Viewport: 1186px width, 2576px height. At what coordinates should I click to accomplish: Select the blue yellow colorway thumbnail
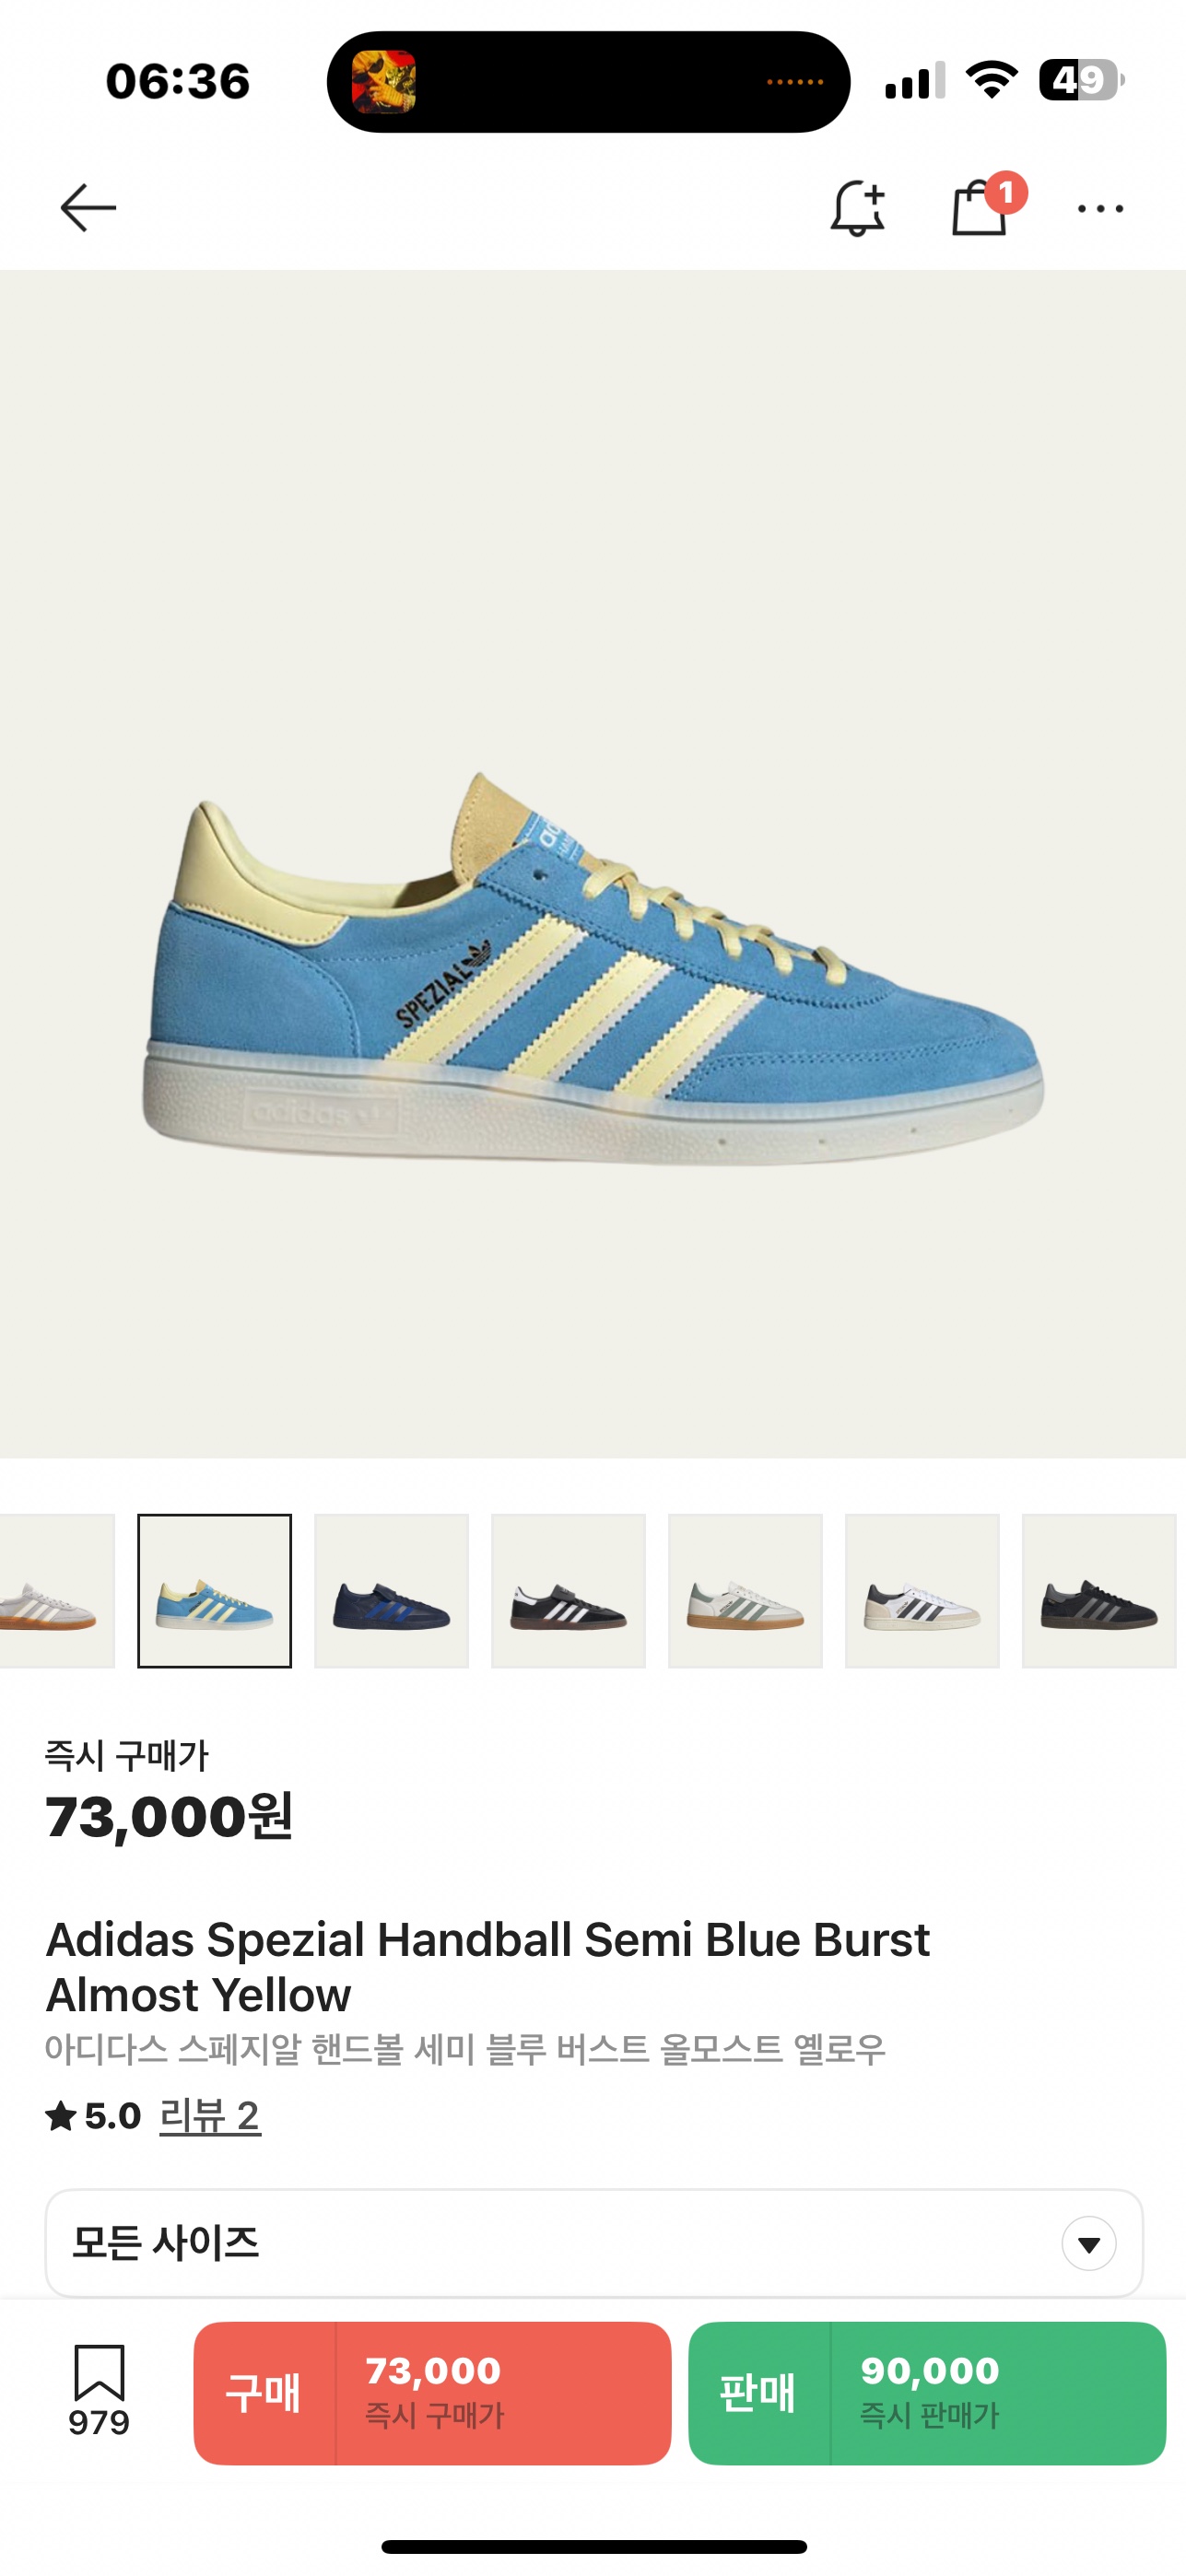[214, 1591]
